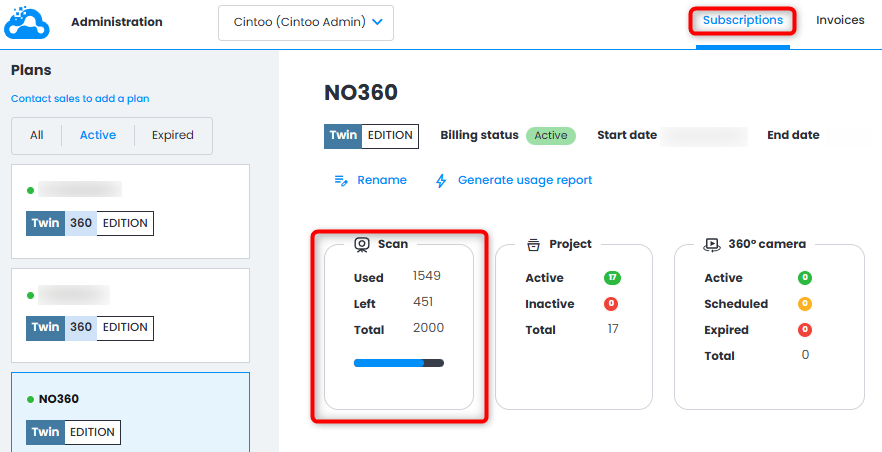Click the Plans sidebar heading
This screenshot has height=452, width=882.
pos(31,70)
